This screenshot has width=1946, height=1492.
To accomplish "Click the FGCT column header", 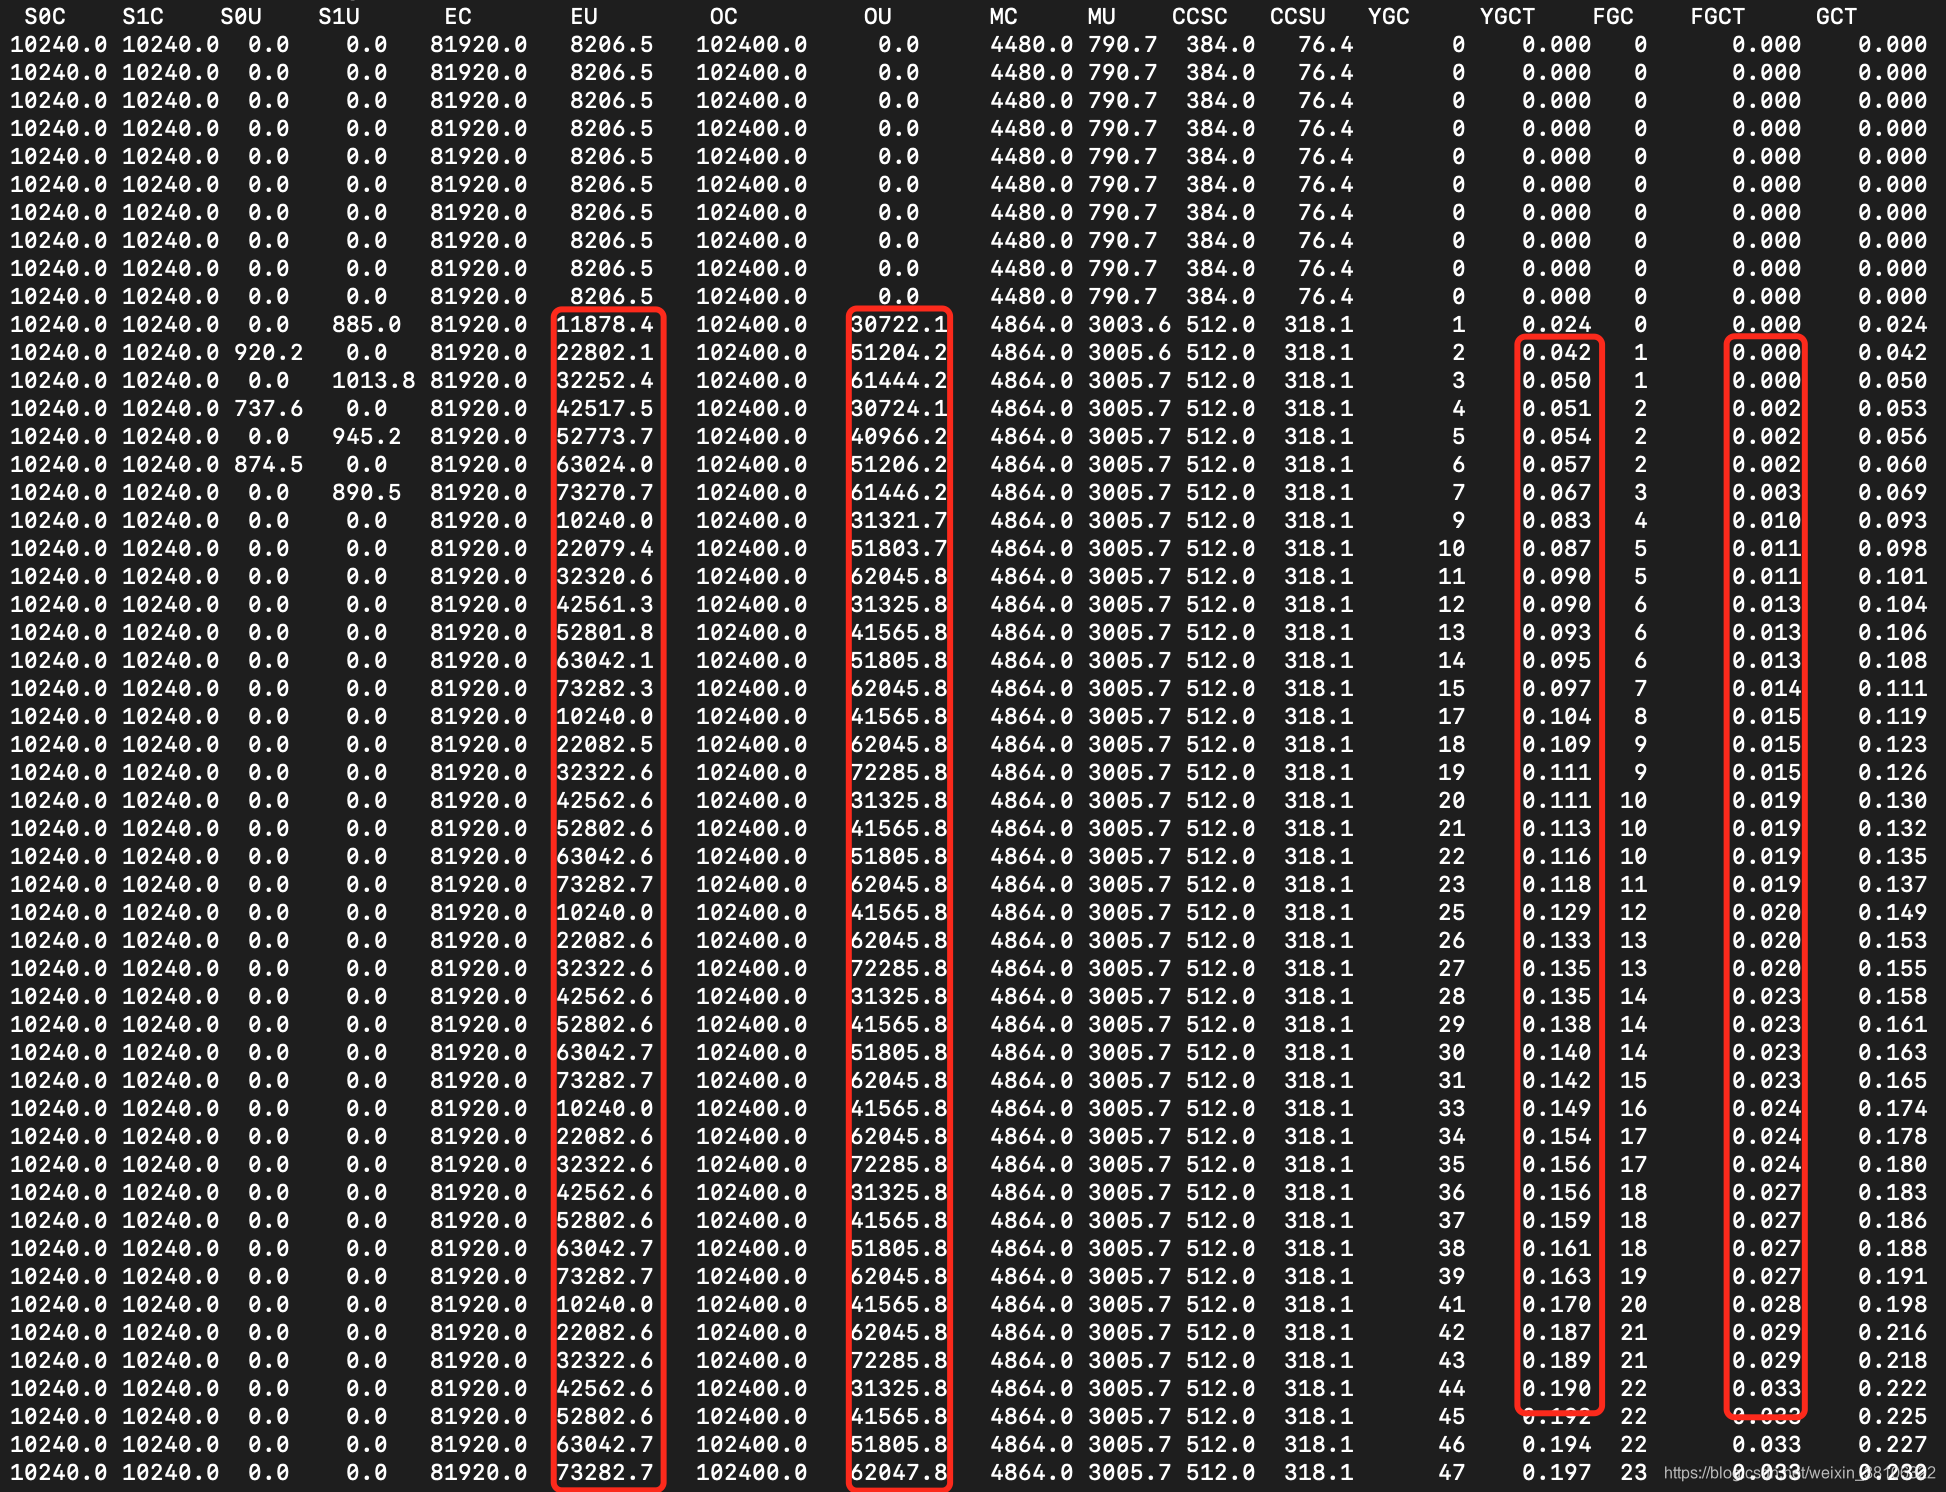I will (x=1717, y=17).
